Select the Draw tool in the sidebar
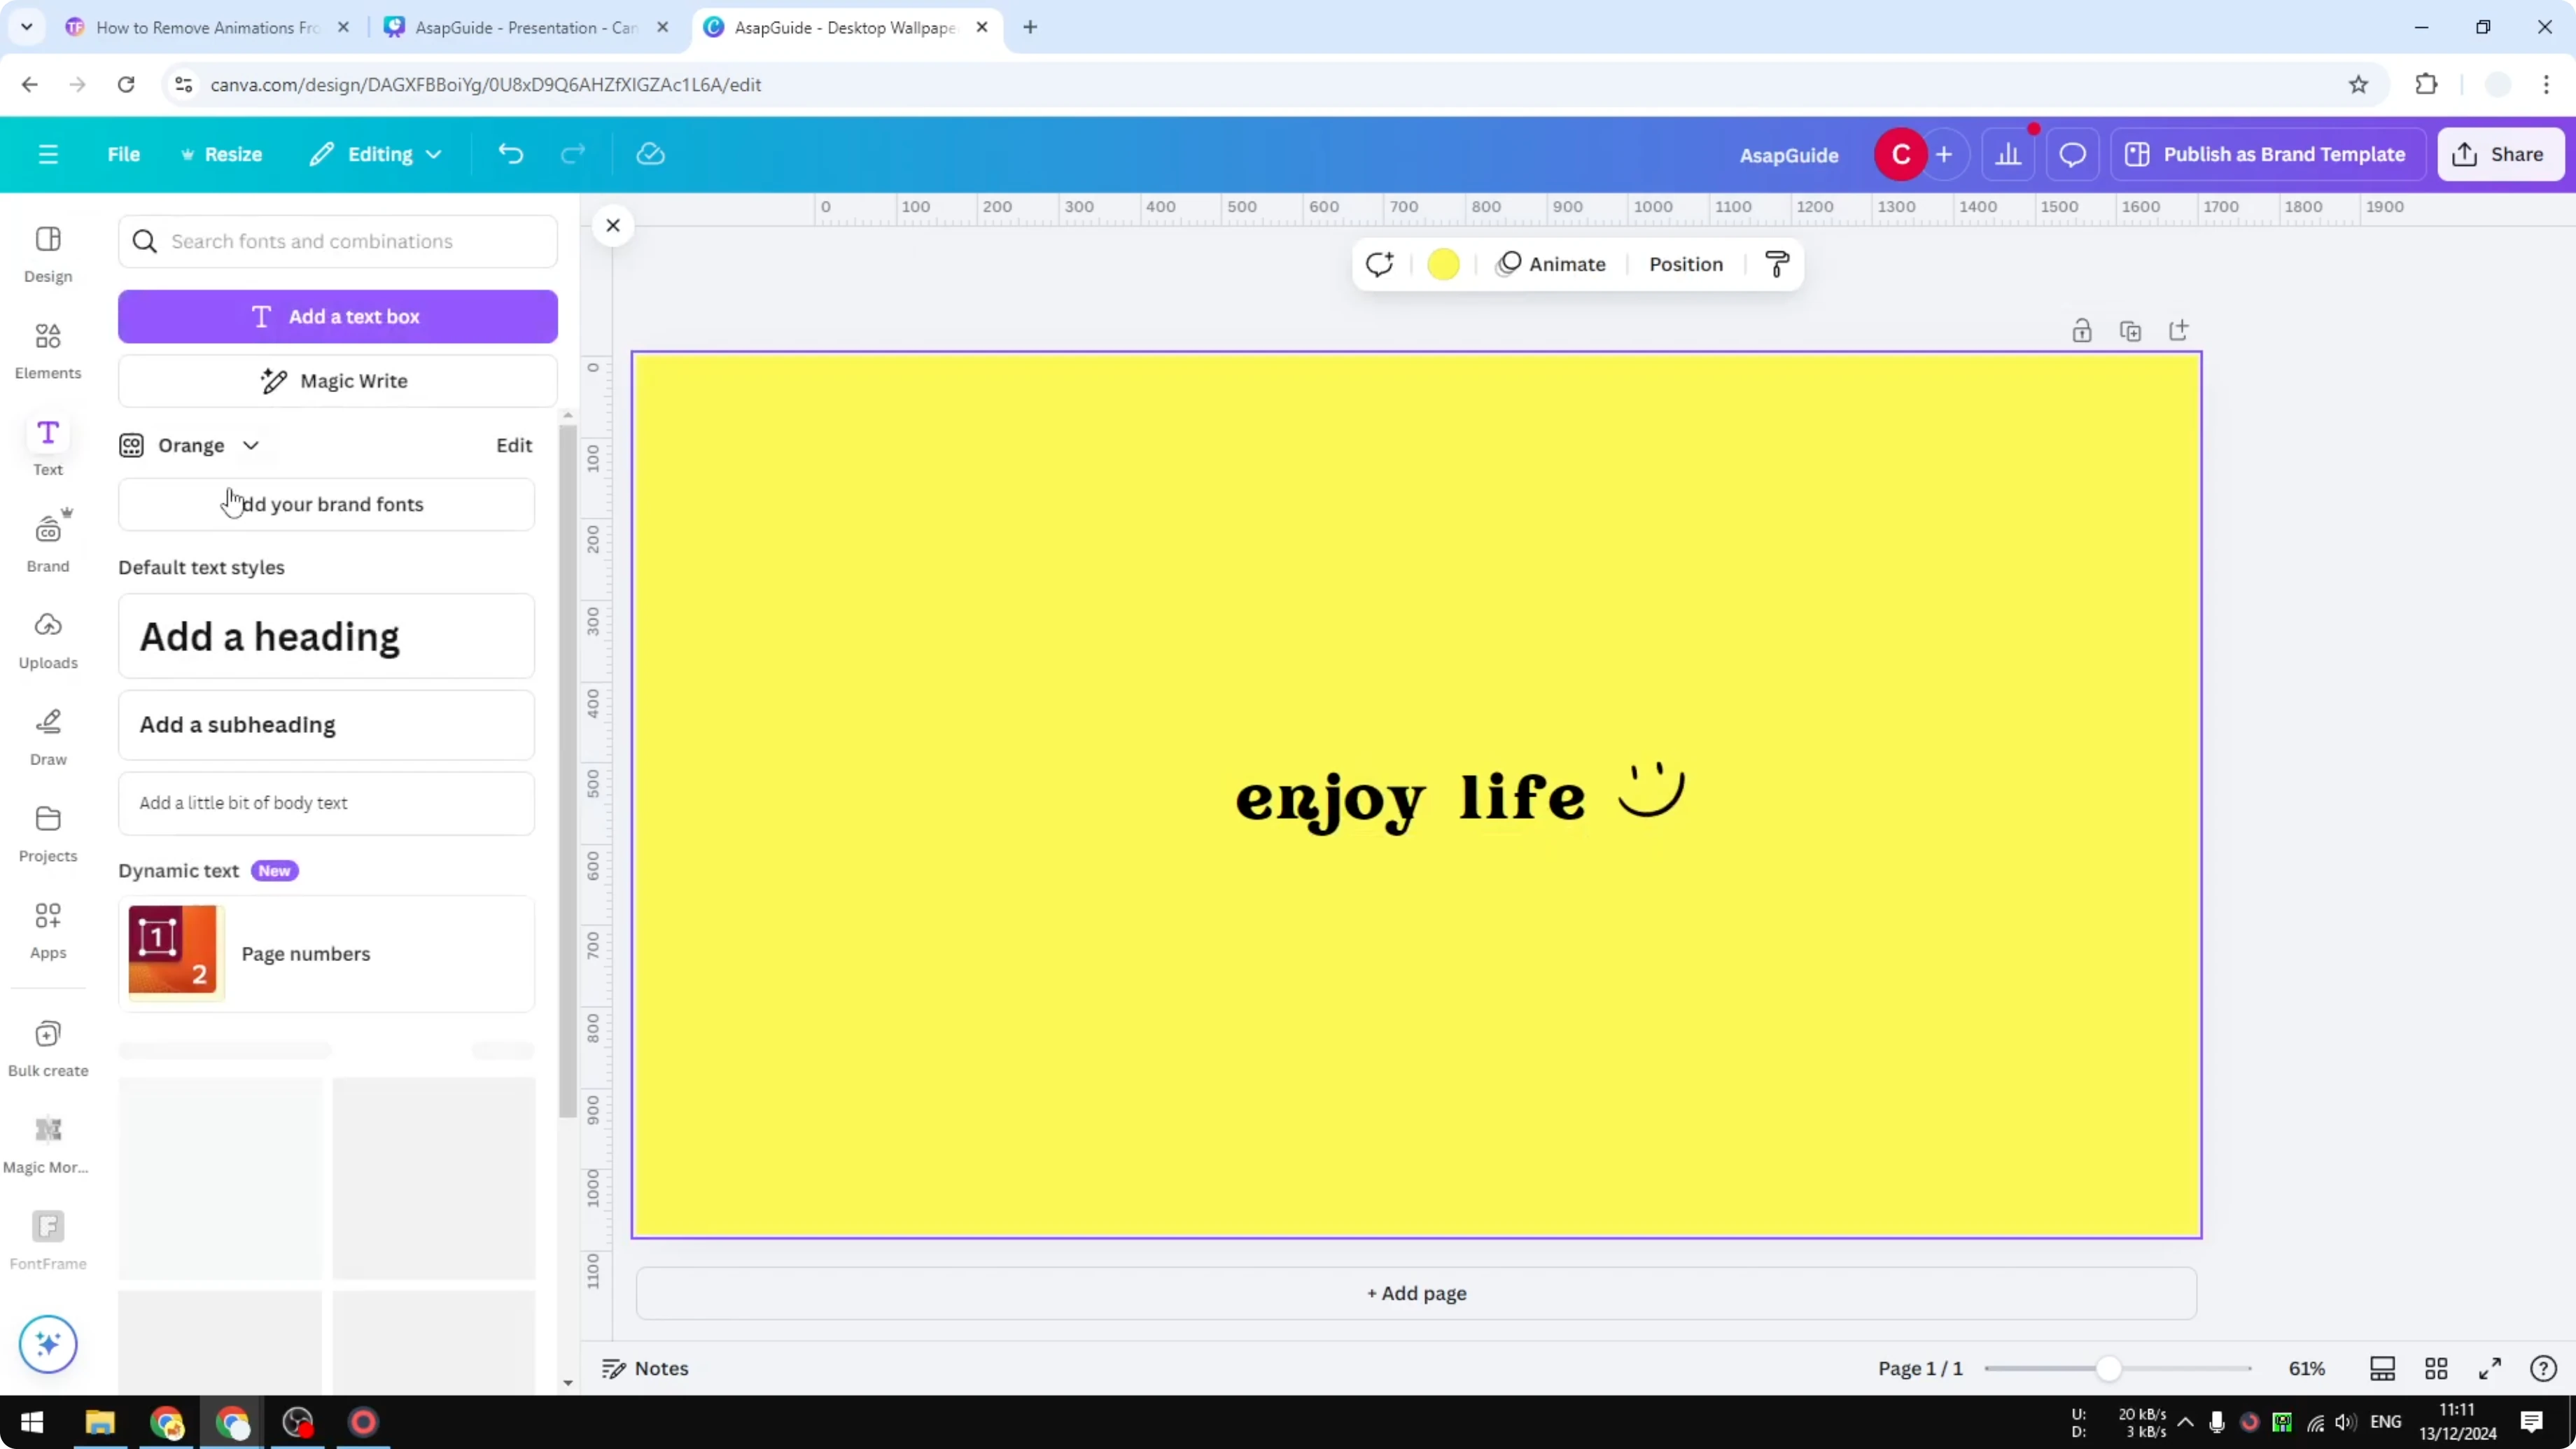The height and width of the screenshot is (1449, 2576). point(47,735)
